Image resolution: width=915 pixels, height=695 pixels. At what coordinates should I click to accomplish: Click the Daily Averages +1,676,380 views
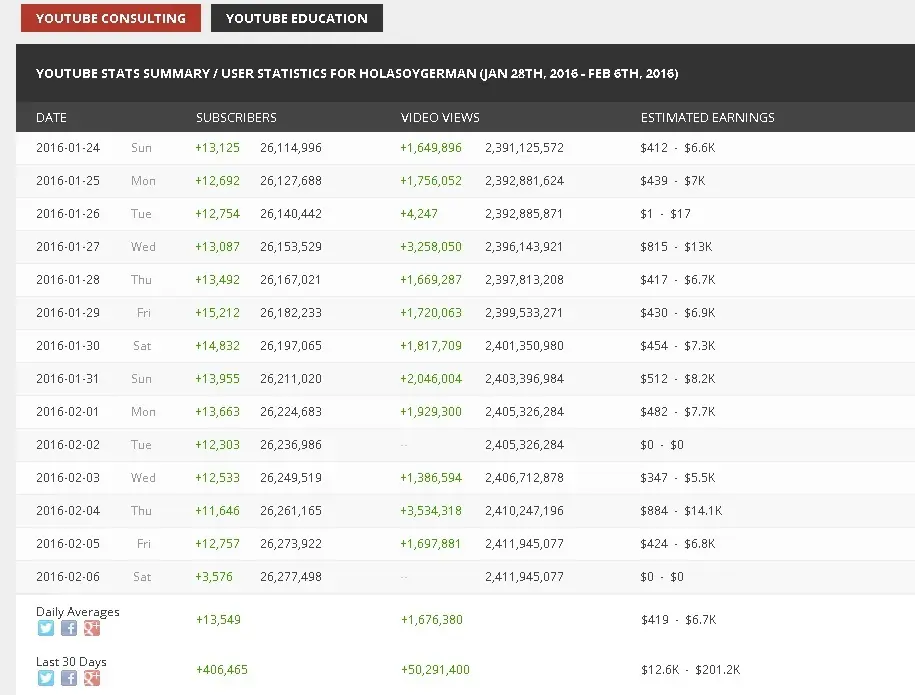pyautogui.click(x=432, y=619)
